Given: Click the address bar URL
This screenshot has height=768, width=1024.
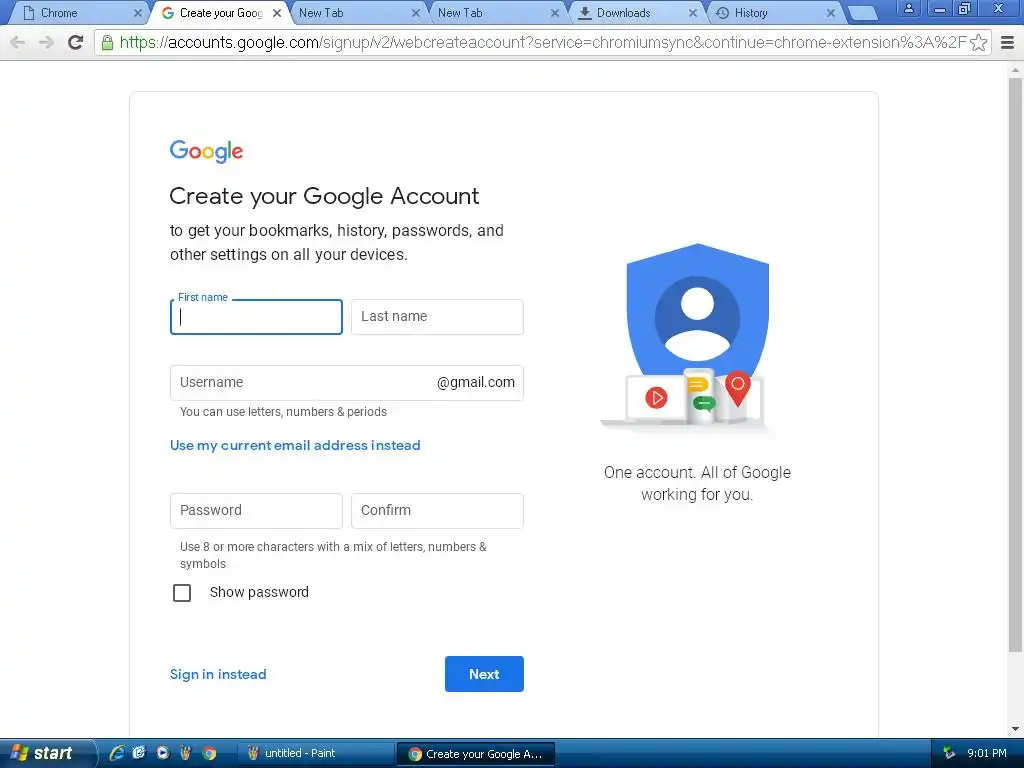Looking at the screenshot, I should point(542,42).
